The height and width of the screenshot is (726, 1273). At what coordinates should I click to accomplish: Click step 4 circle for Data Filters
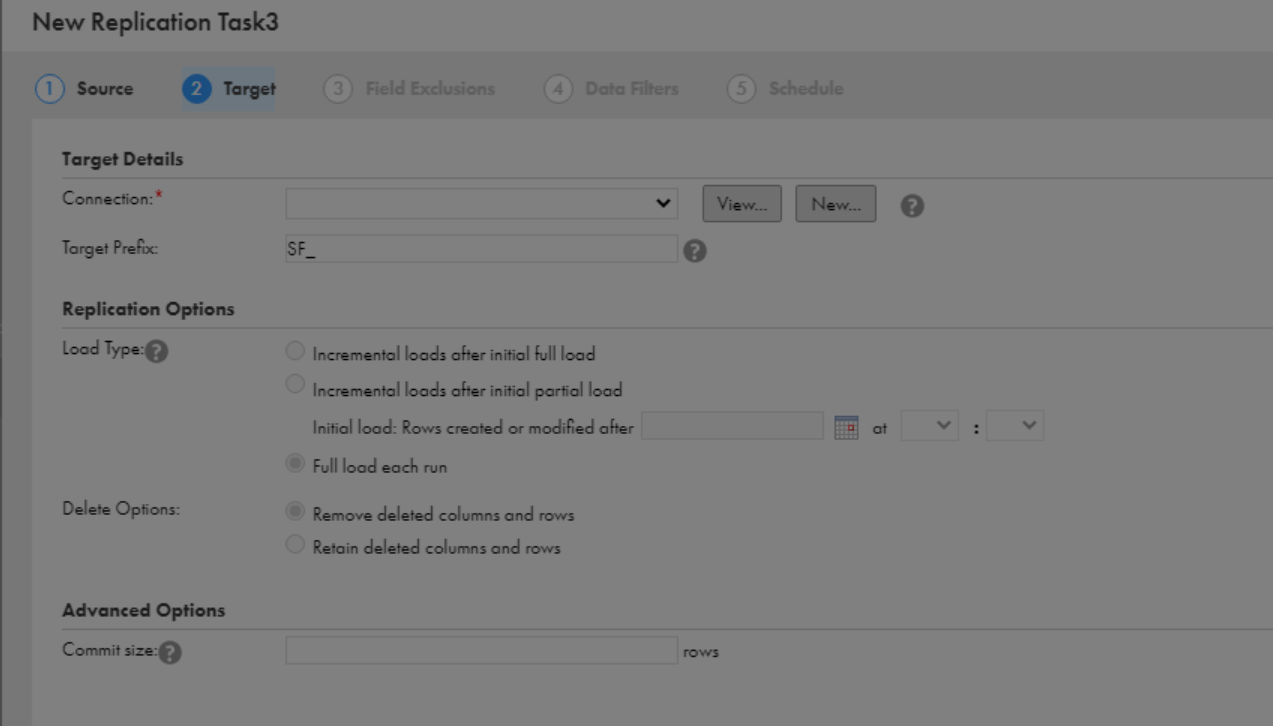click(x=557, y=88)
